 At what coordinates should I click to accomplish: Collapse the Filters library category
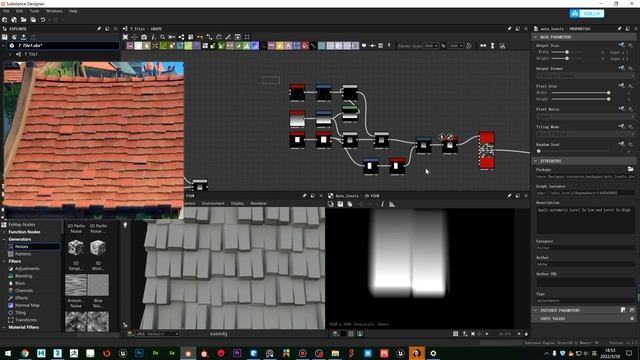click(4, 261)
